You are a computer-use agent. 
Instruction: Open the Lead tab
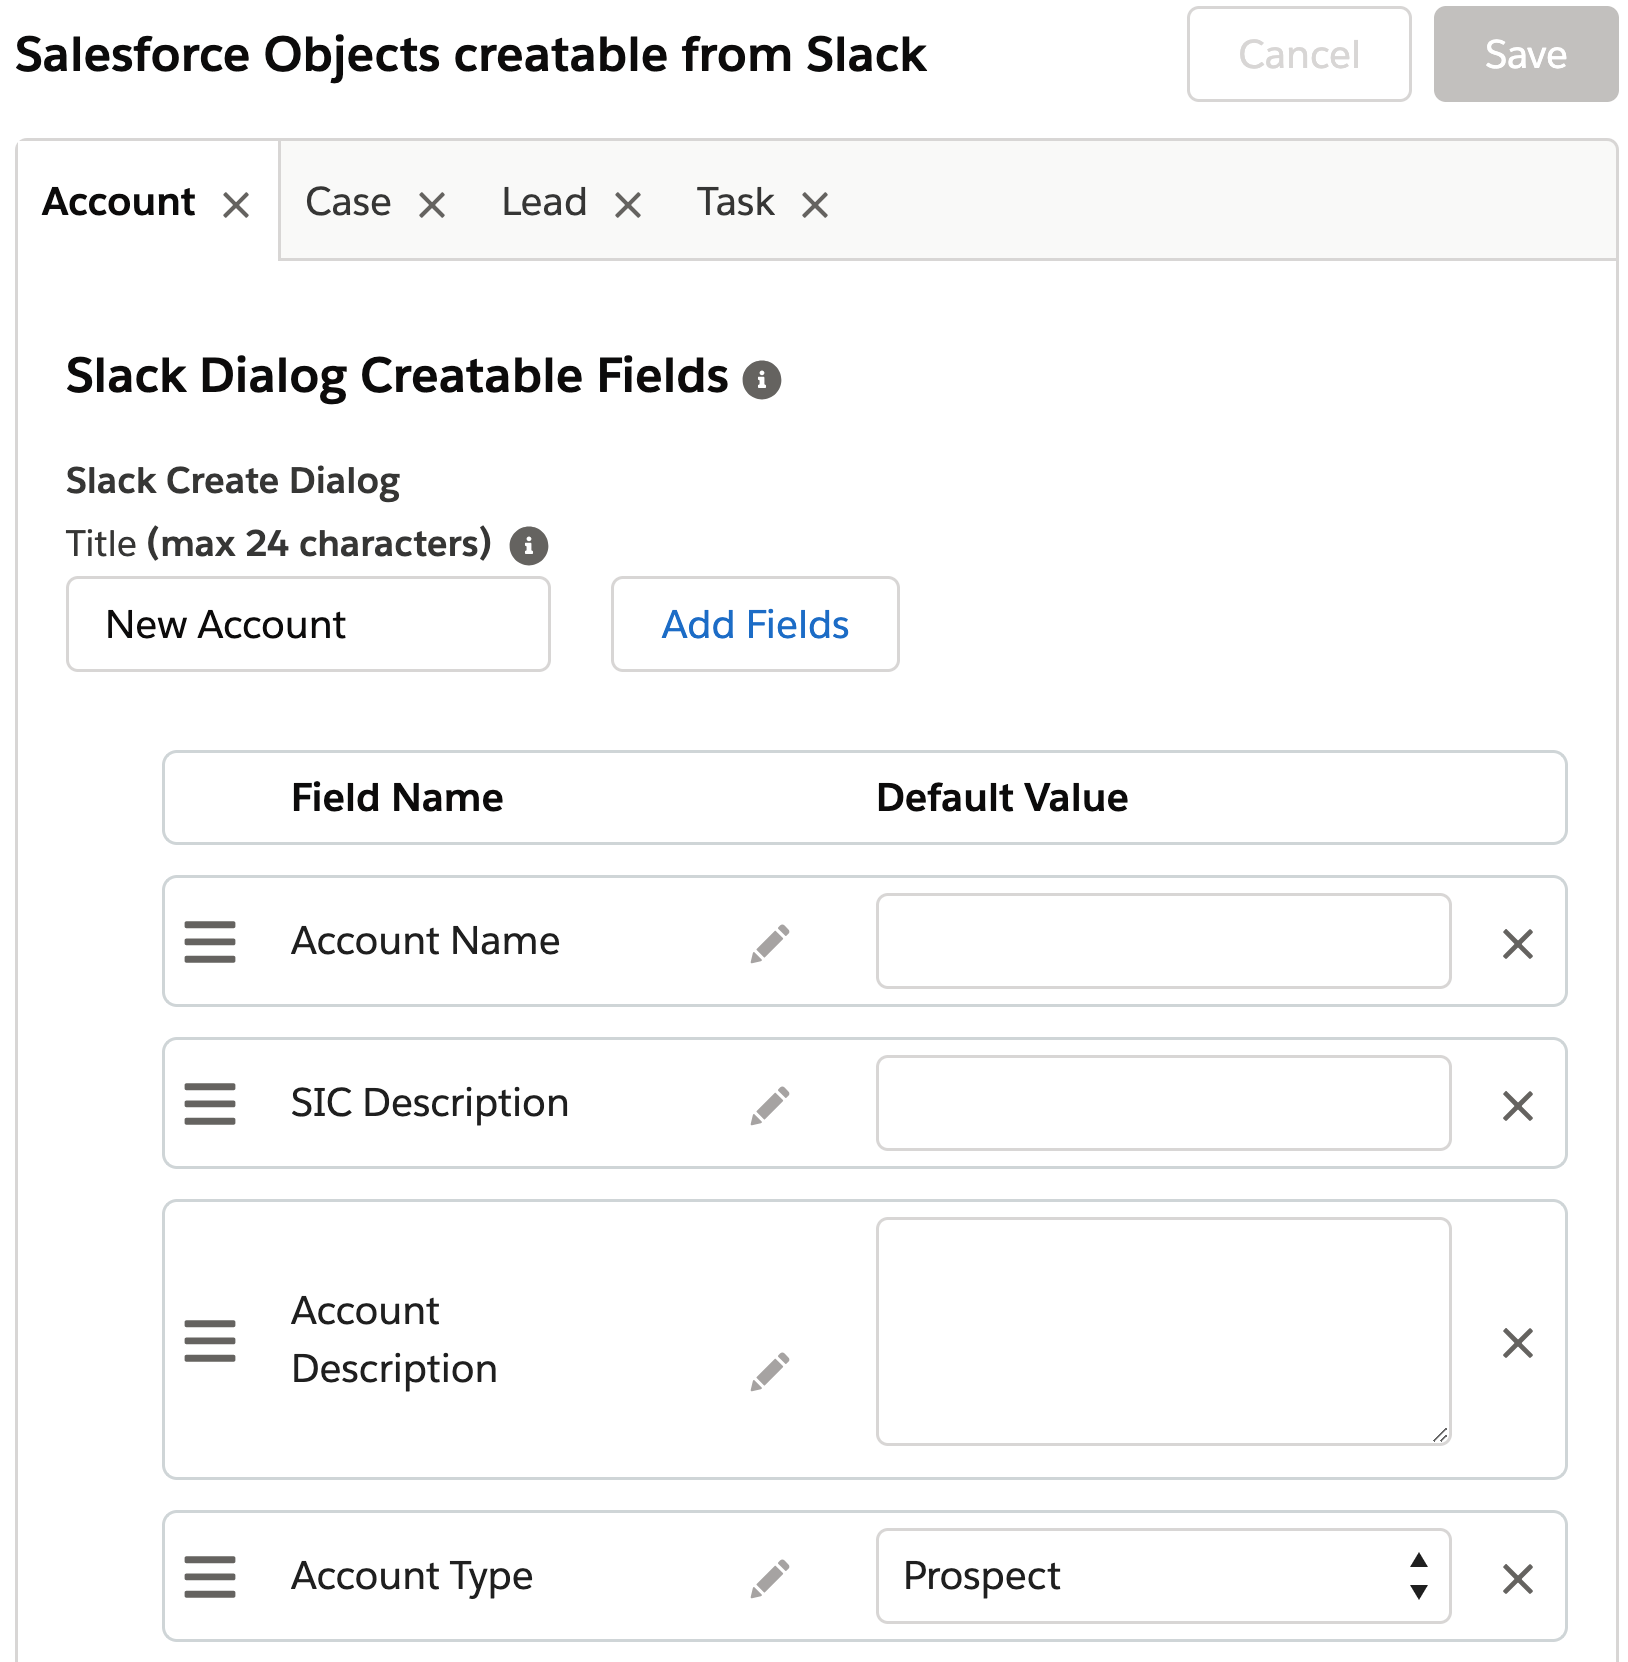pos(544,202)
